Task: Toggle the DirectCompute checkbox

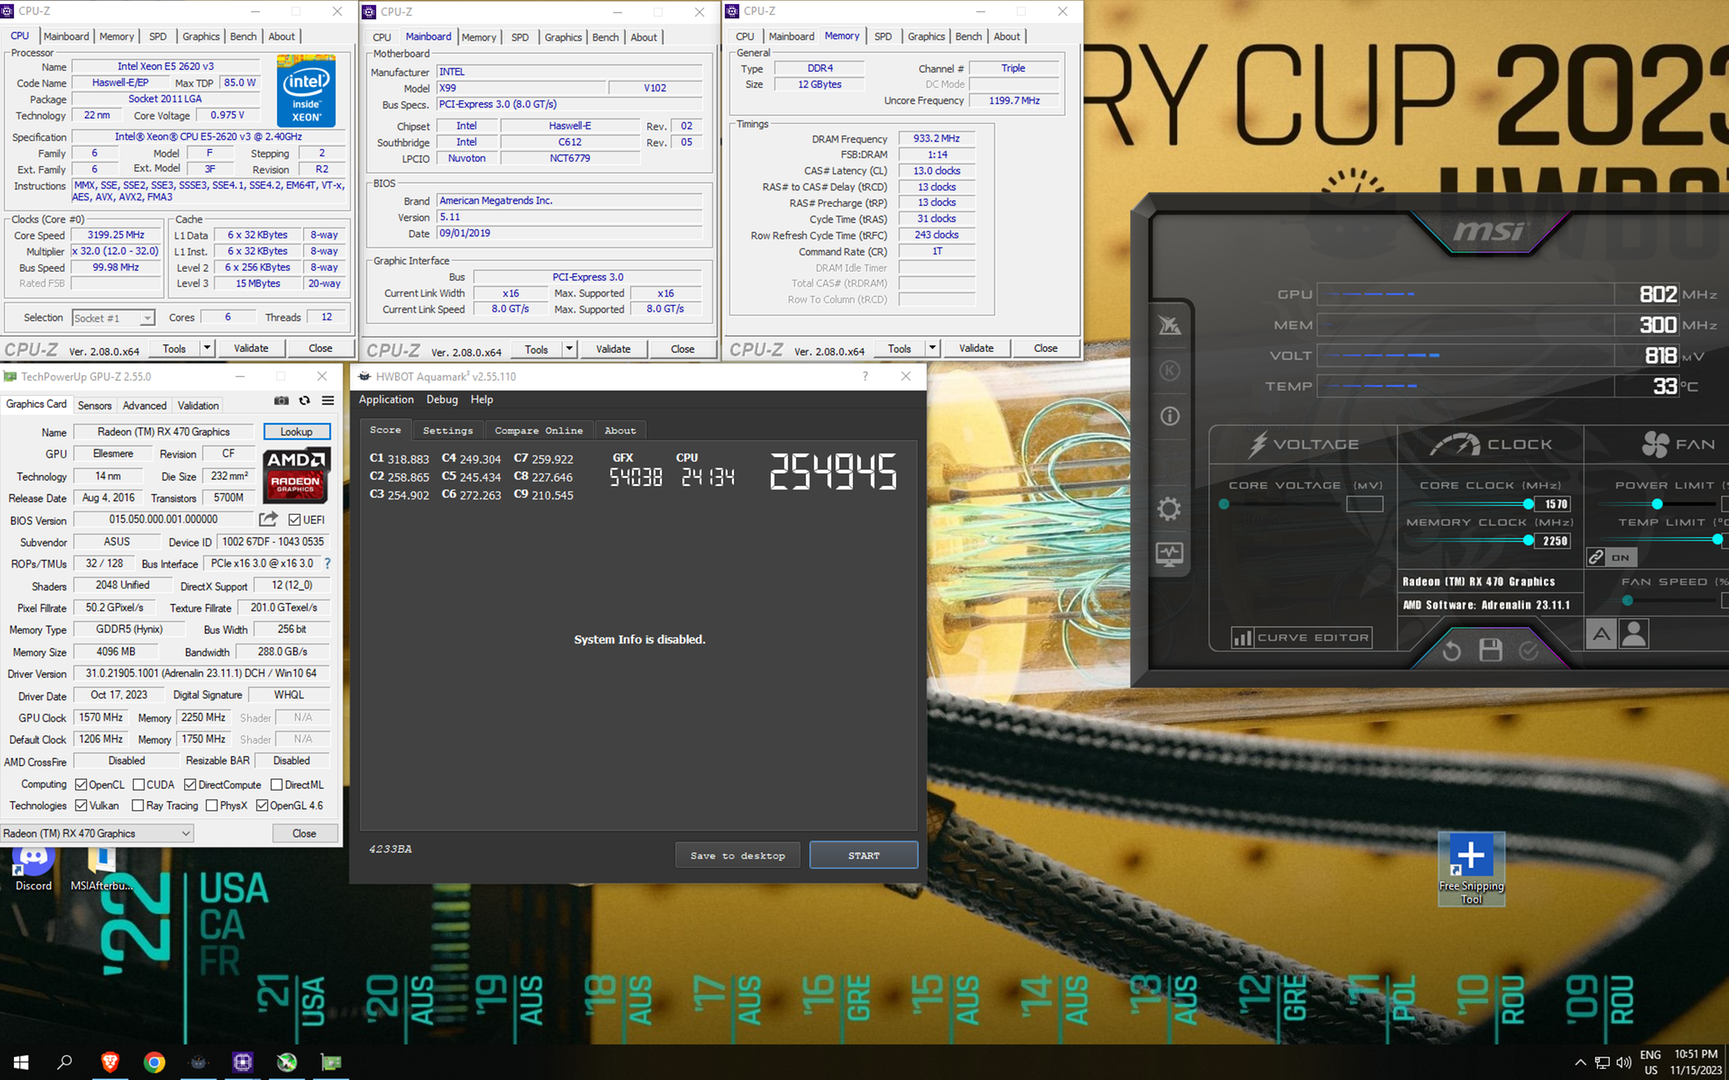Action: click(x=190, y=785)
